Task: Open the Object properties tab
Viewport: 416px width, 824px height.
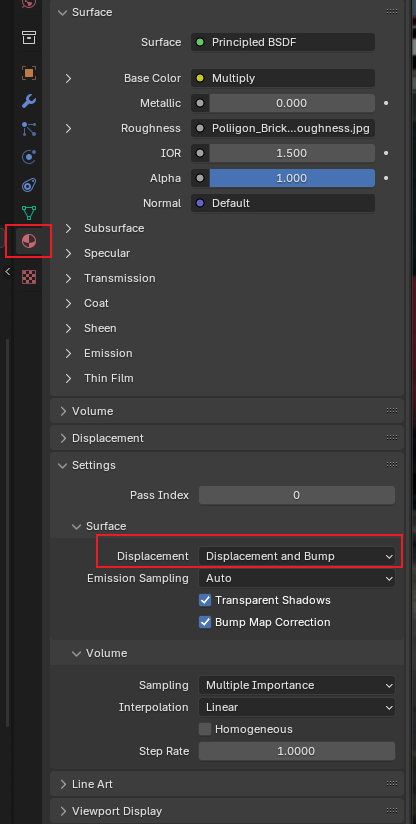Action: pos(28,73)
